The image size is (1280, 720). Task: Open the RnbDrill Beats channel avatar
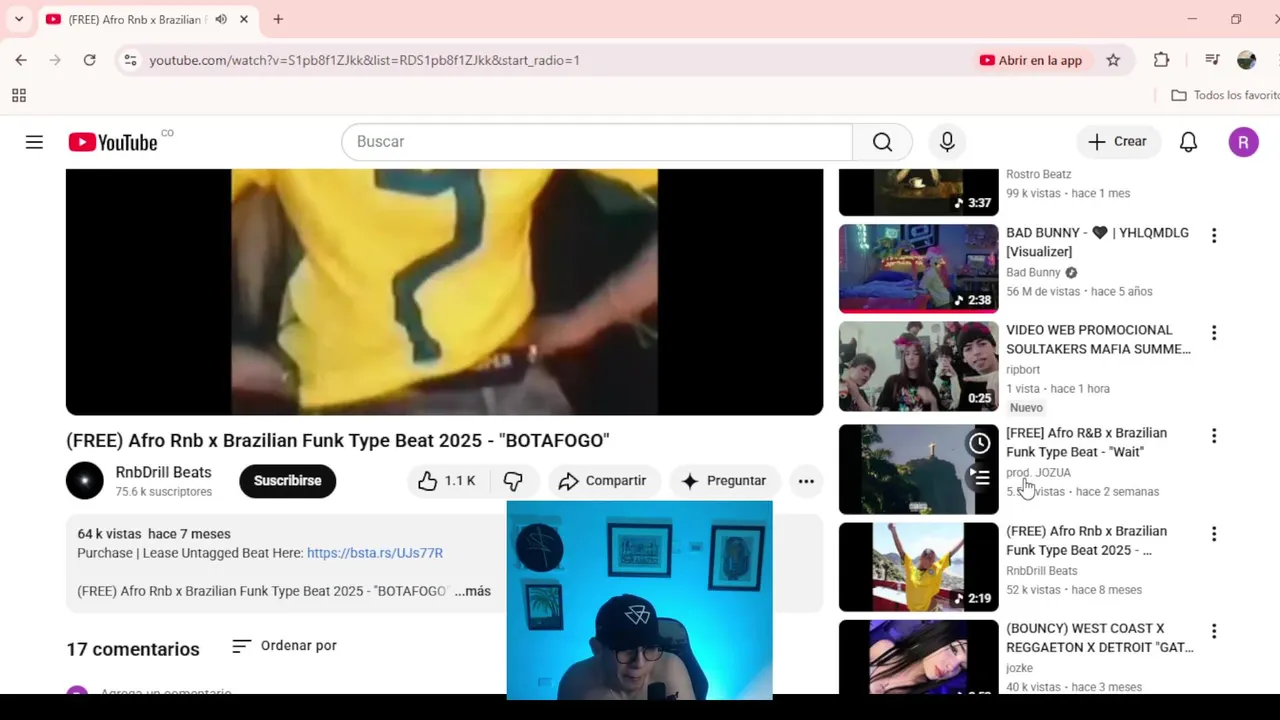85,481
